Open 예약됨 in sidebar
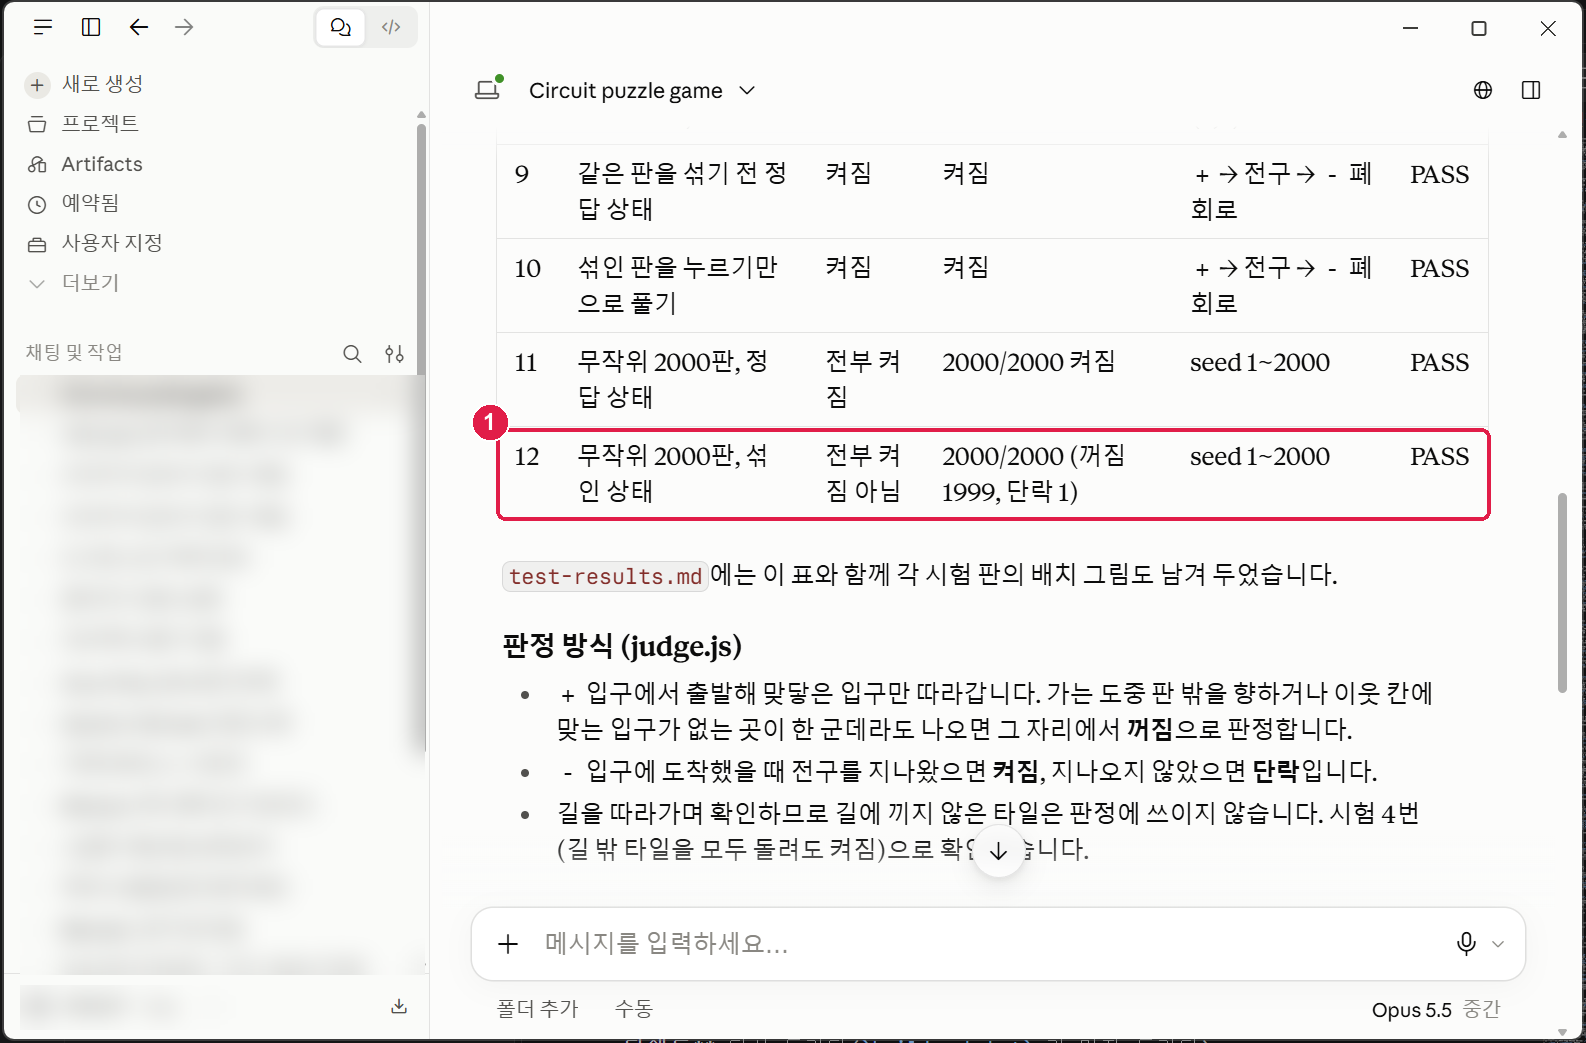 click(x=90, y=204)
